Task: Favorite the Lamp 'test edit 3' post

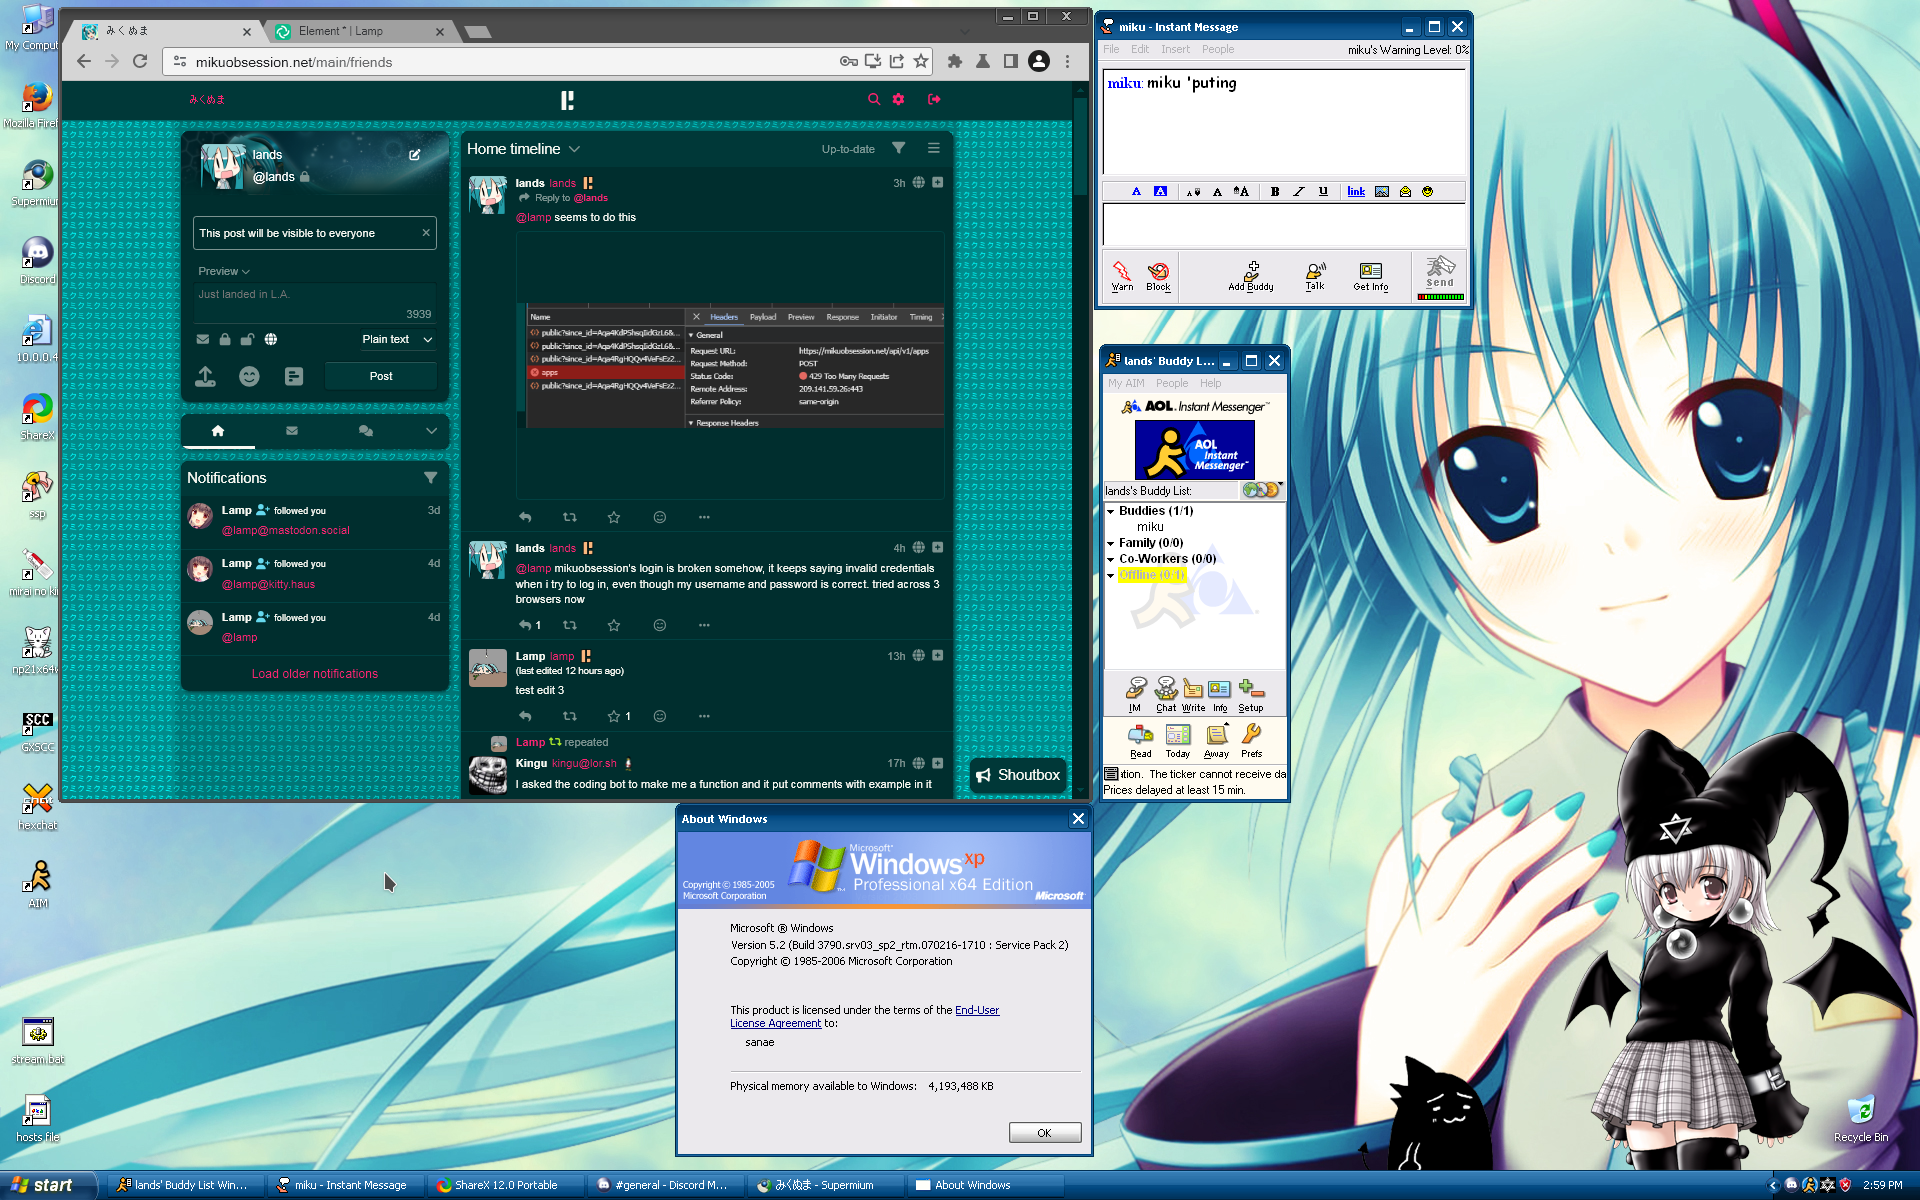Action: 614,716
